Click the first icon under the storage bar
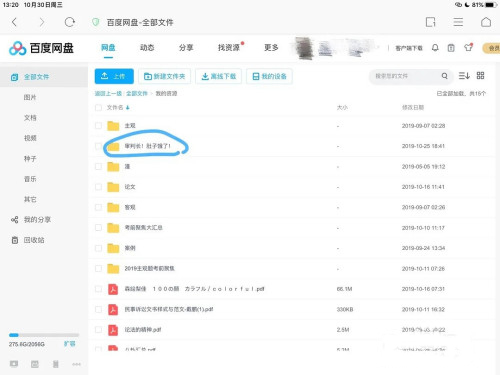500x375 pixels. click(14, 364)
